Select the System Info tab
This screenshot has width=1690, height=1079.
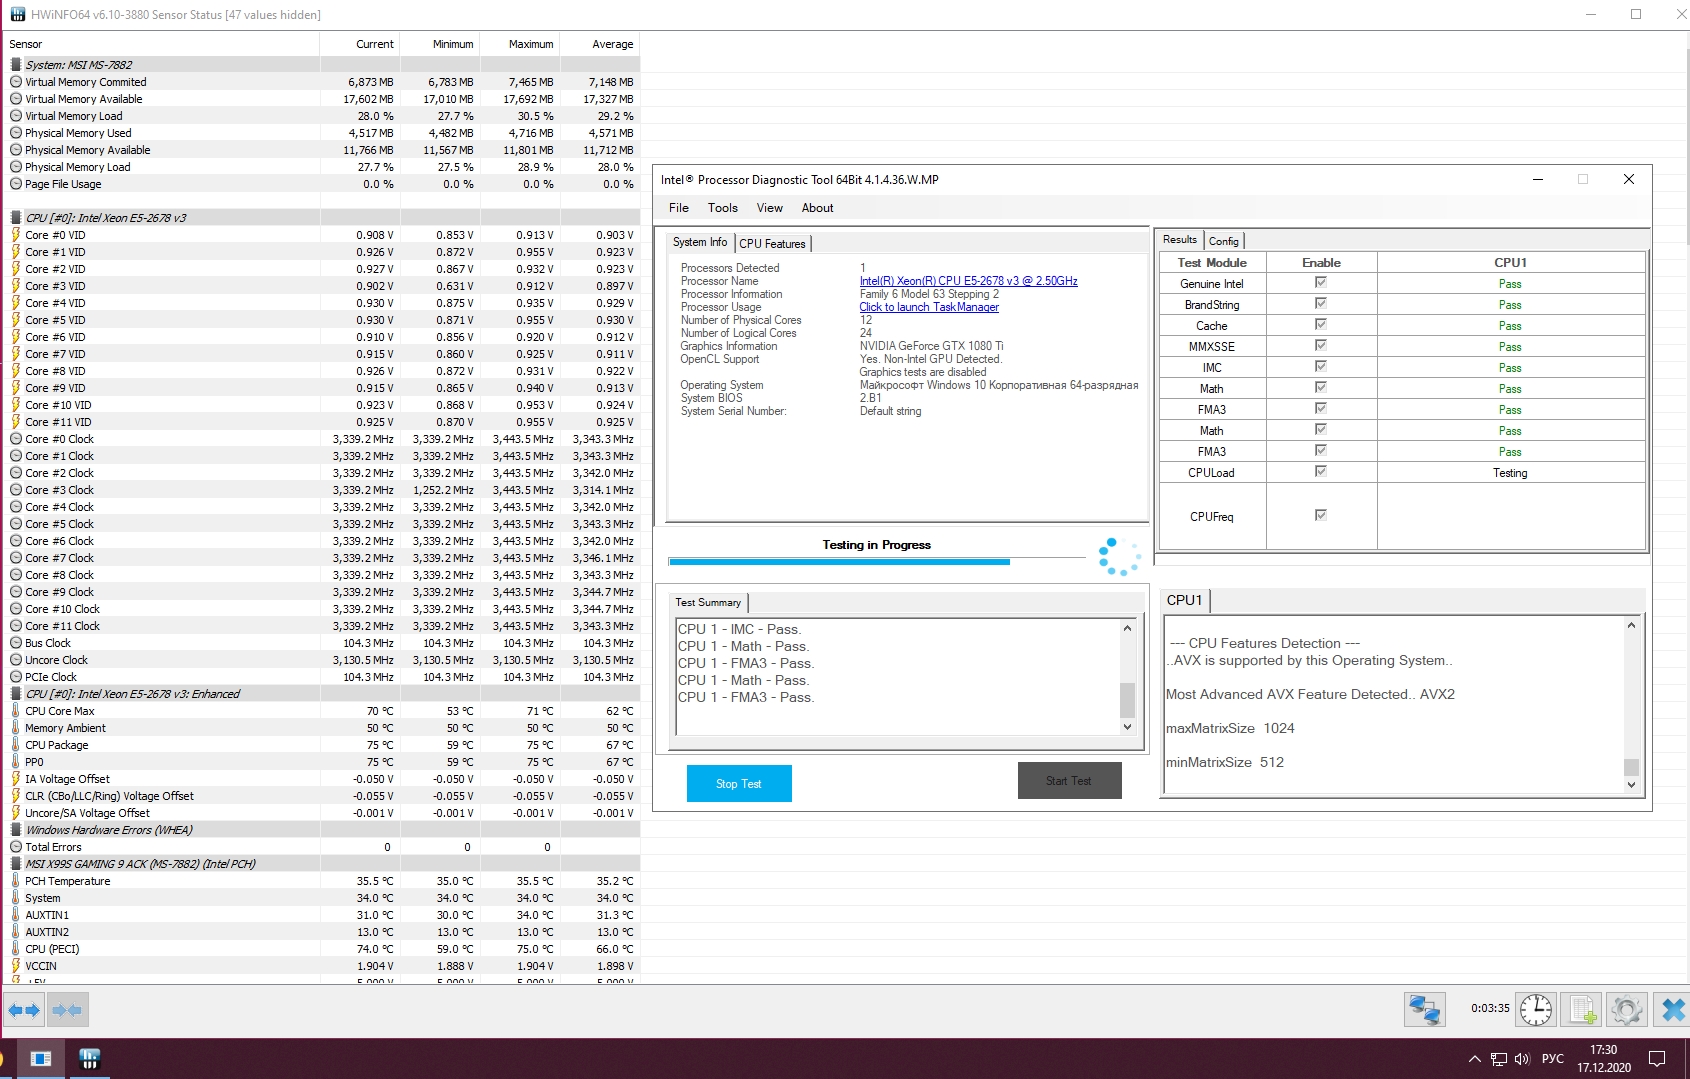[700, 242]
